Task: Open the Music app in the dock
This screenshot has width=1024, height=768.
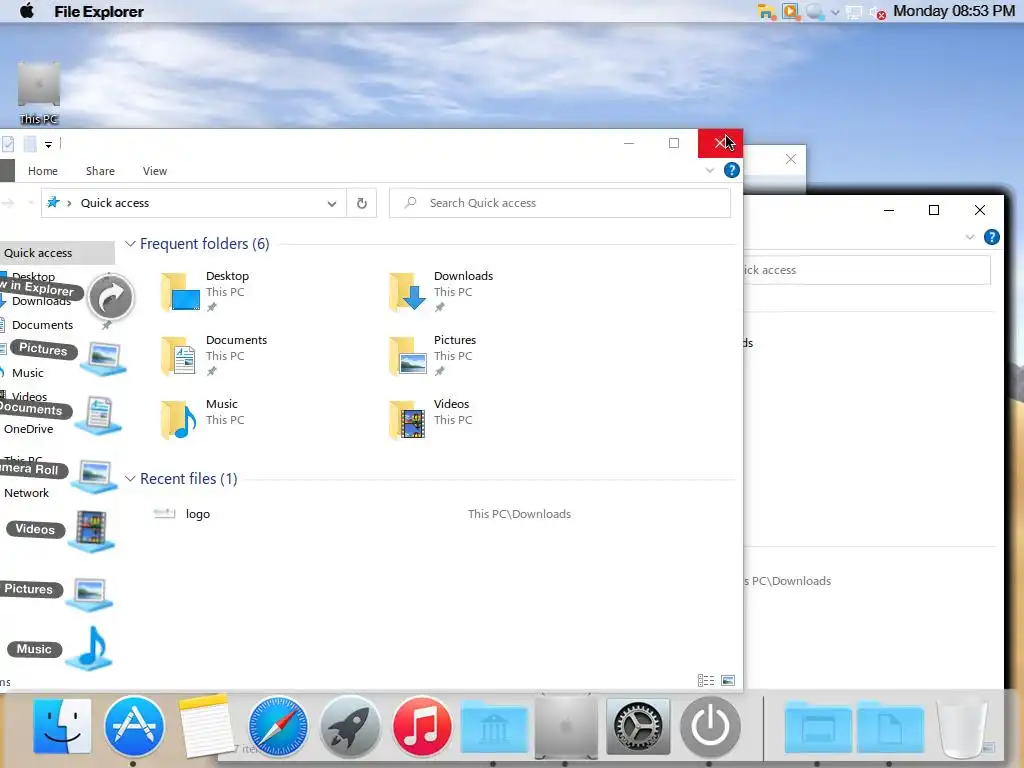Action: (421, 726)
